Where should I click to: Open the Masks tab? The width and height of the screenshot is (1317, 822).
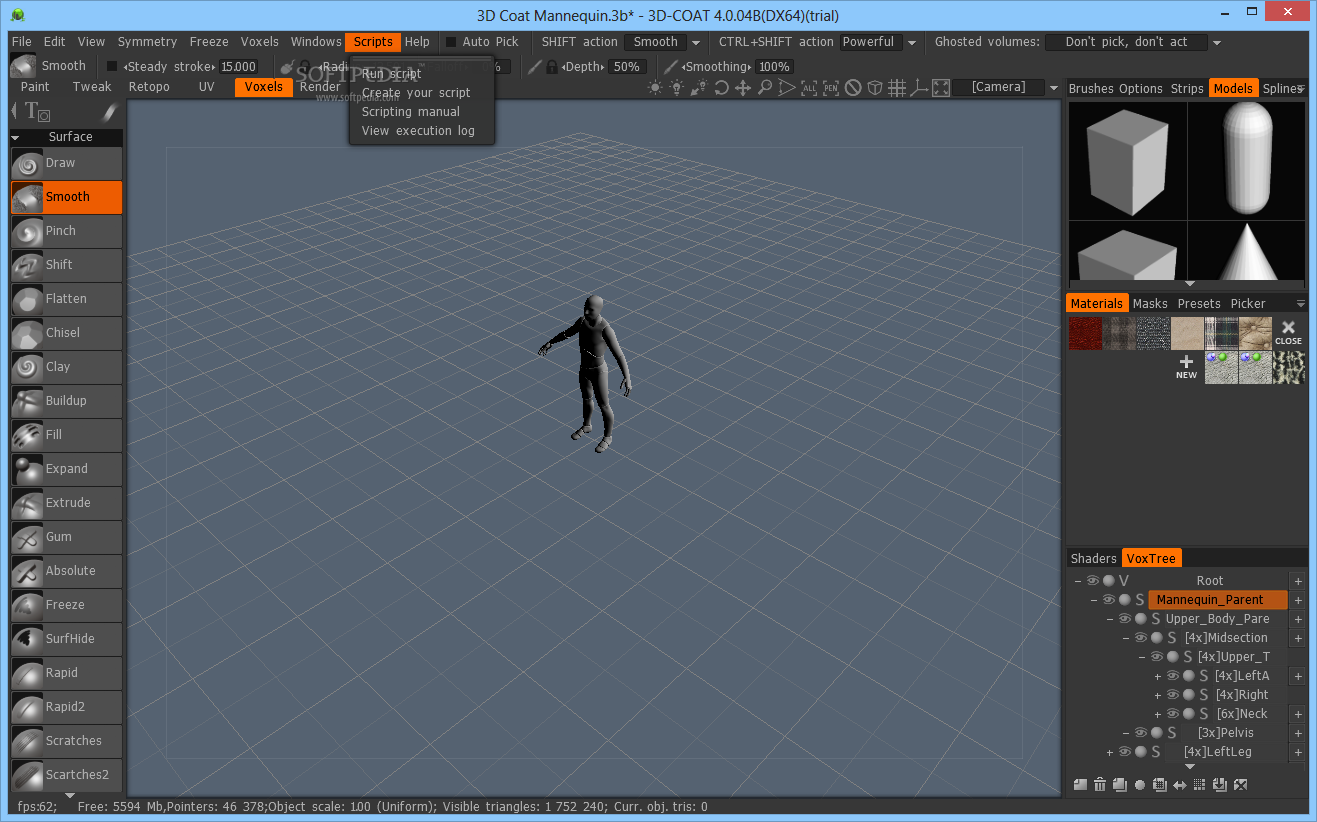[1150, 304]
